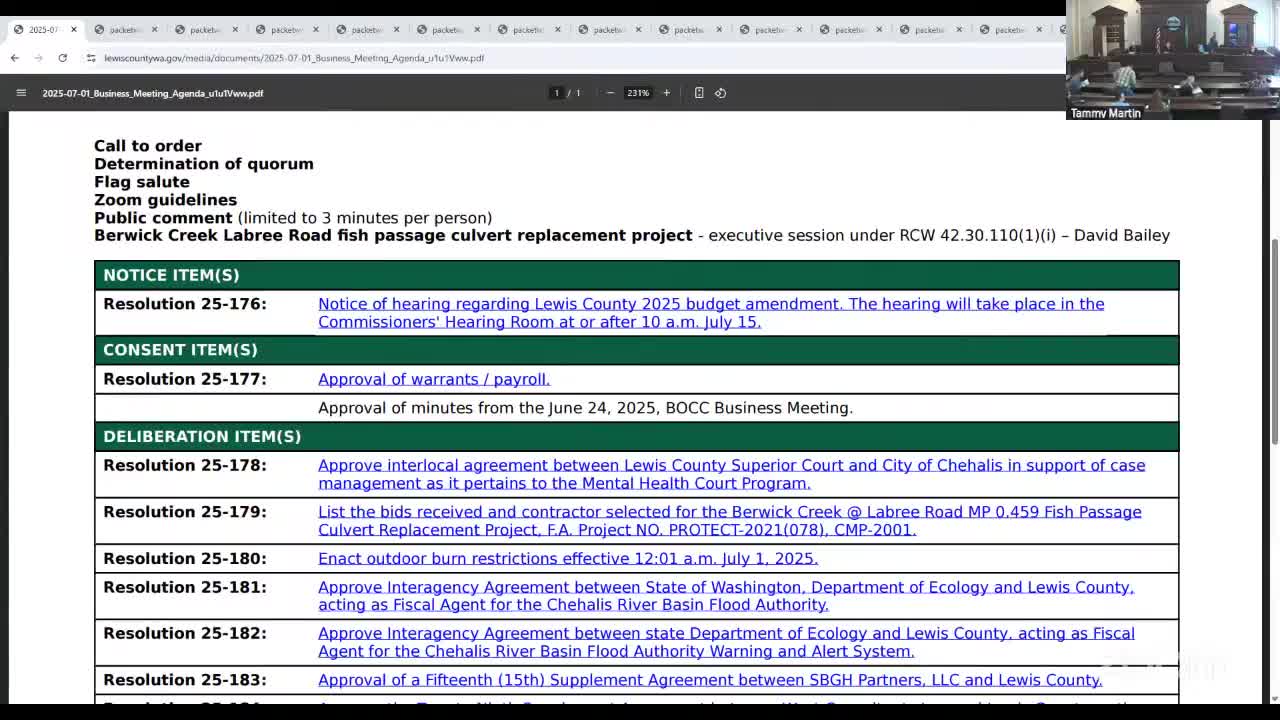The width and height of the screenshot is (1280, 720).
Task: Open the Chehalis River Basin Flood Authority agreement link
Action: 726,596
